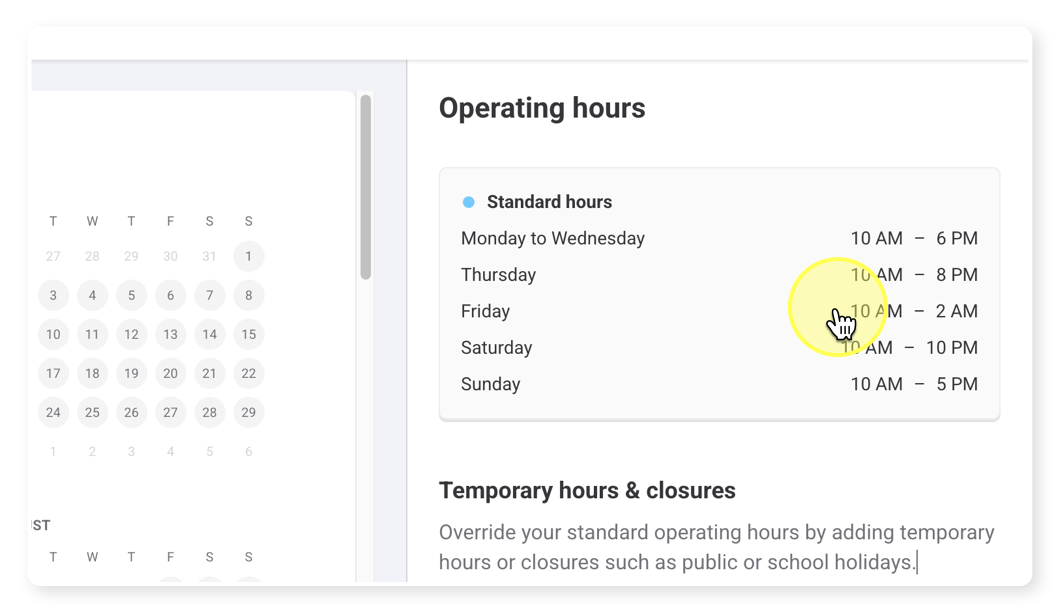
Task: Select calendar date 11
Action: pyautogui.click(x=92, y=334)
